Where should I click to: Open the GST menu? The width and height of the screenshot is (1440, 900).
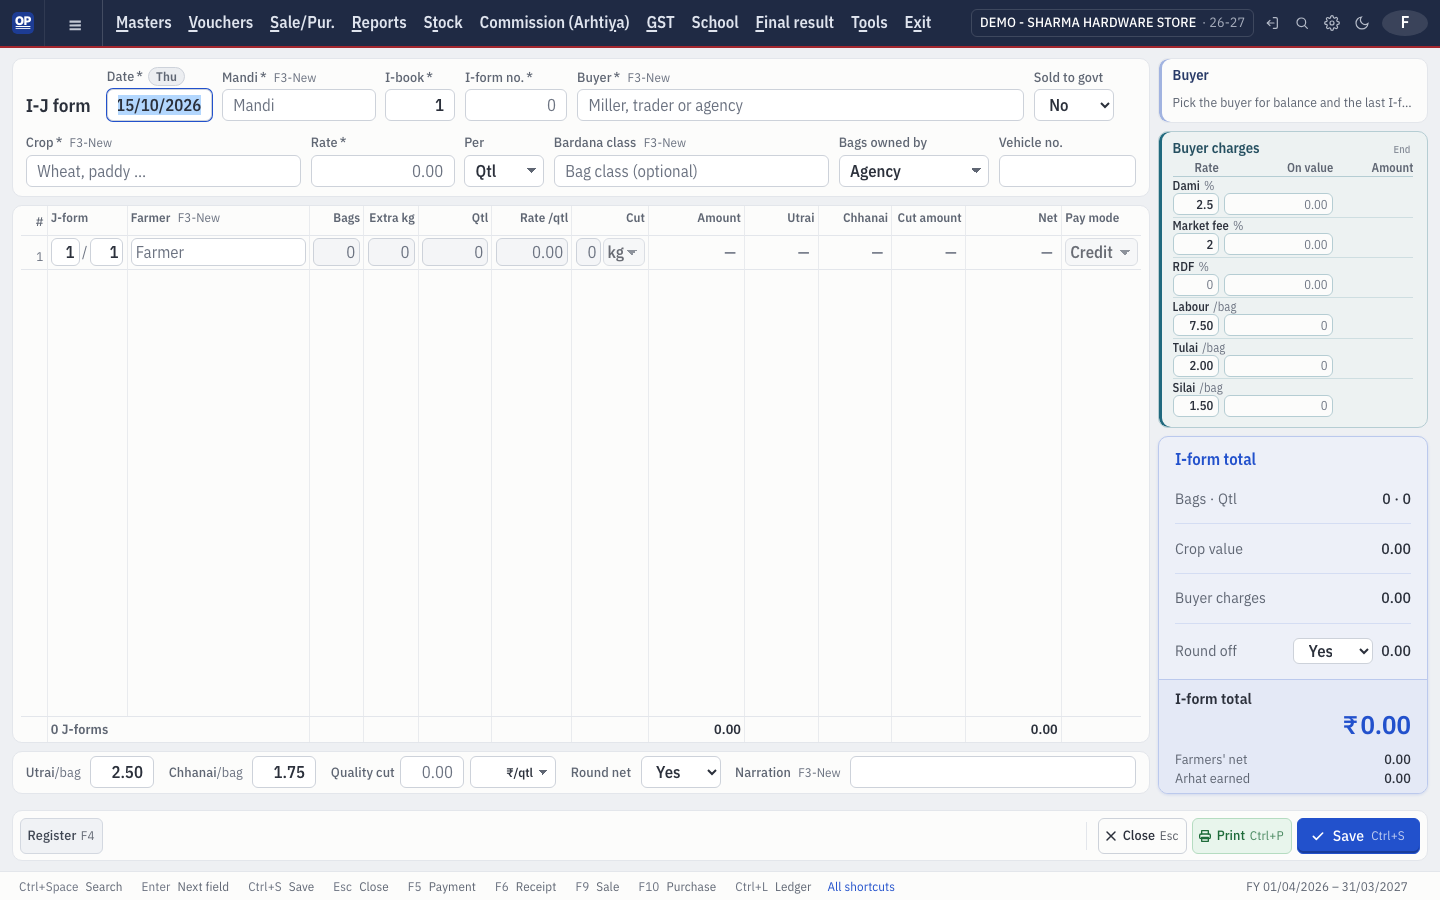660,22
